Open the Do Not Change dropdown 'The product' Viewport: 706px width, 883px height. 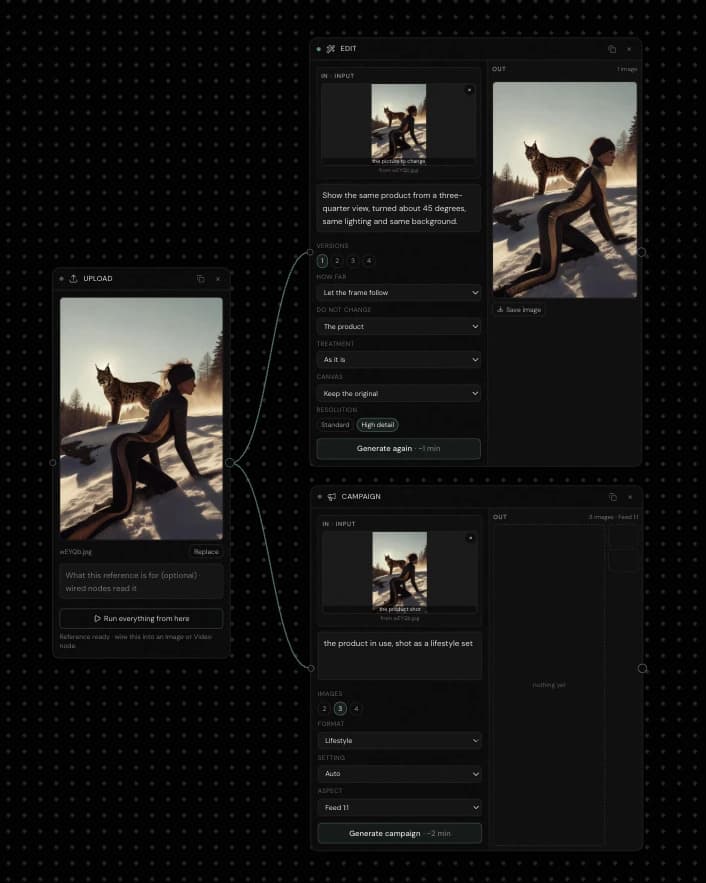(x=399, y=327)
